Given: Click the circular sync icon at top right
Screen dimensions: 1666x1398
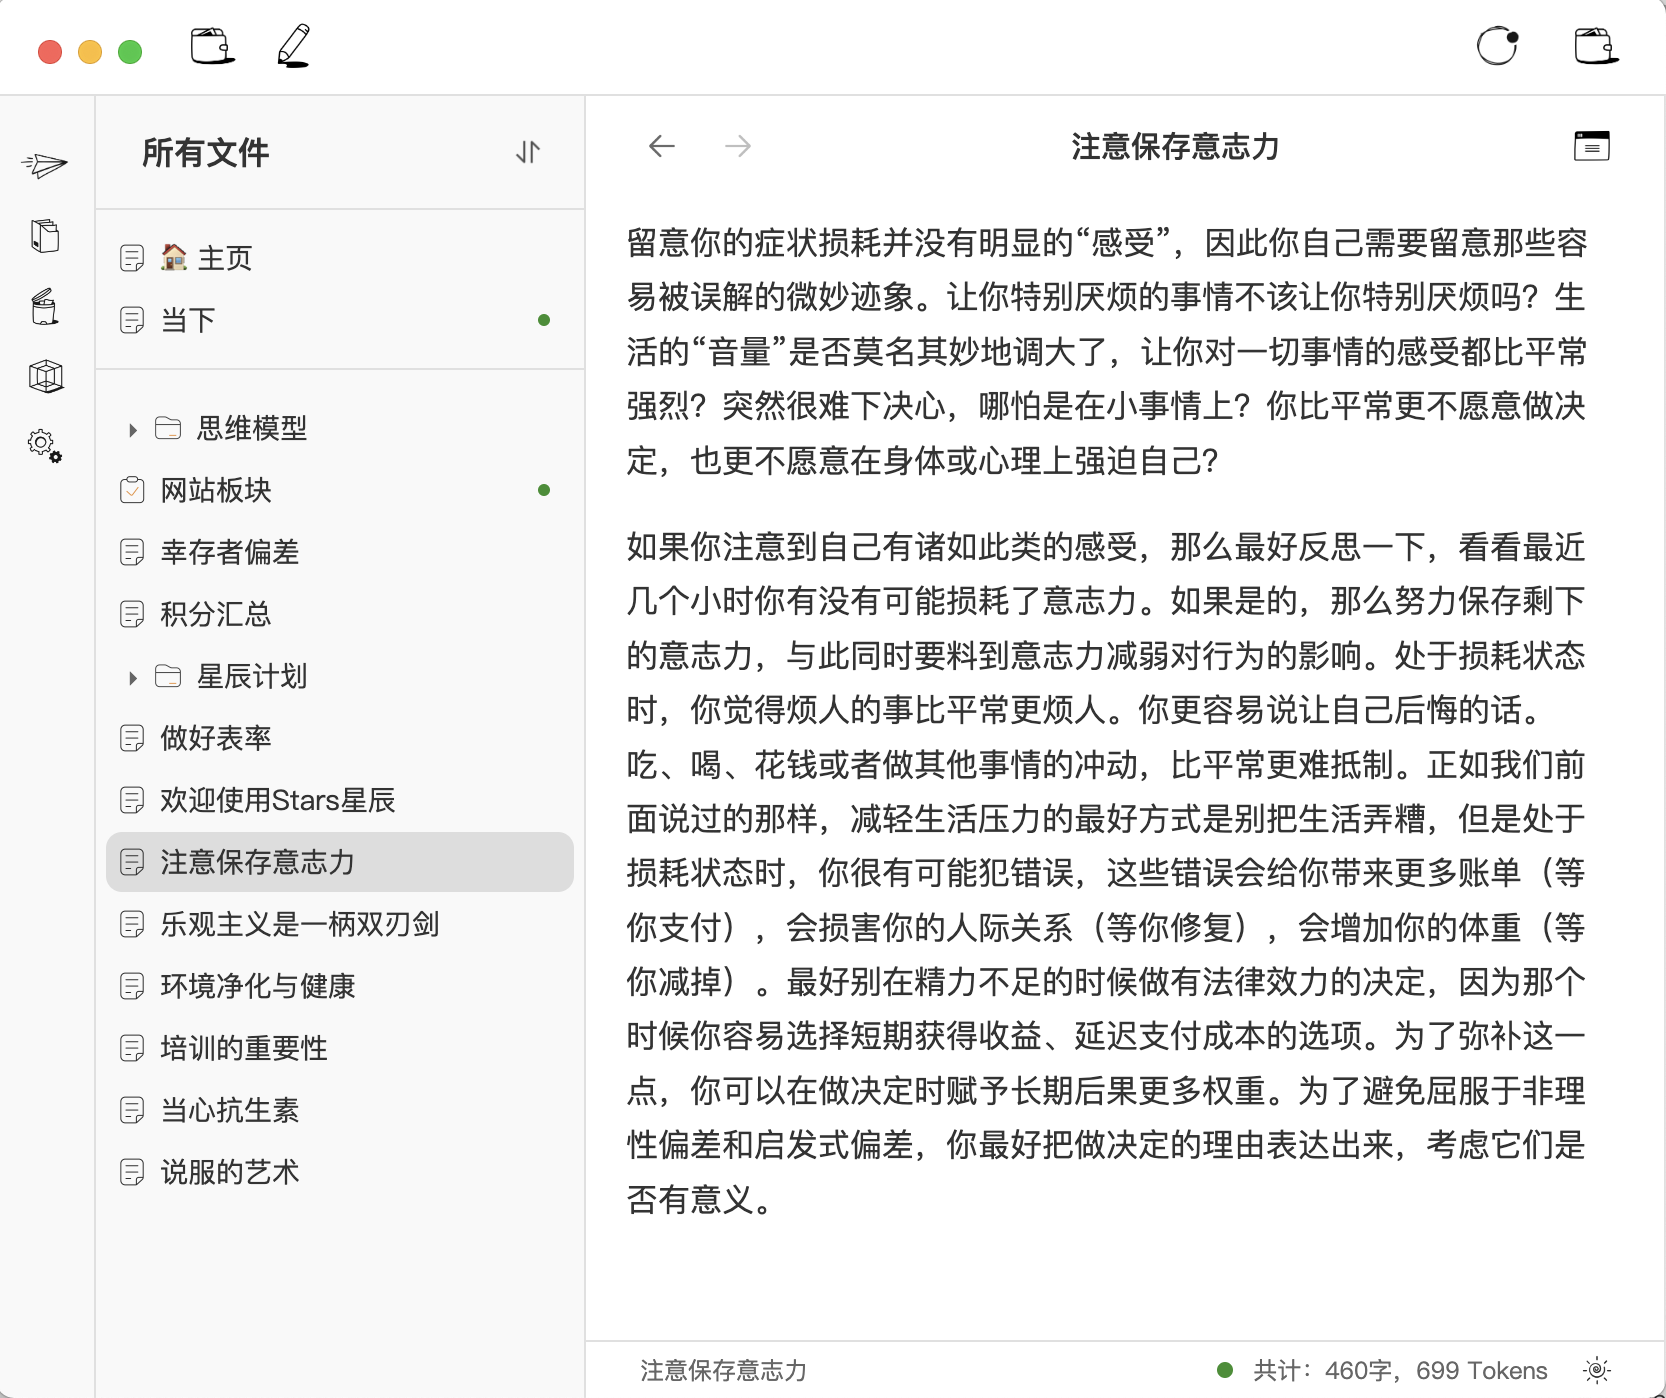Looking at the screenshot, I should [1497, 46].
